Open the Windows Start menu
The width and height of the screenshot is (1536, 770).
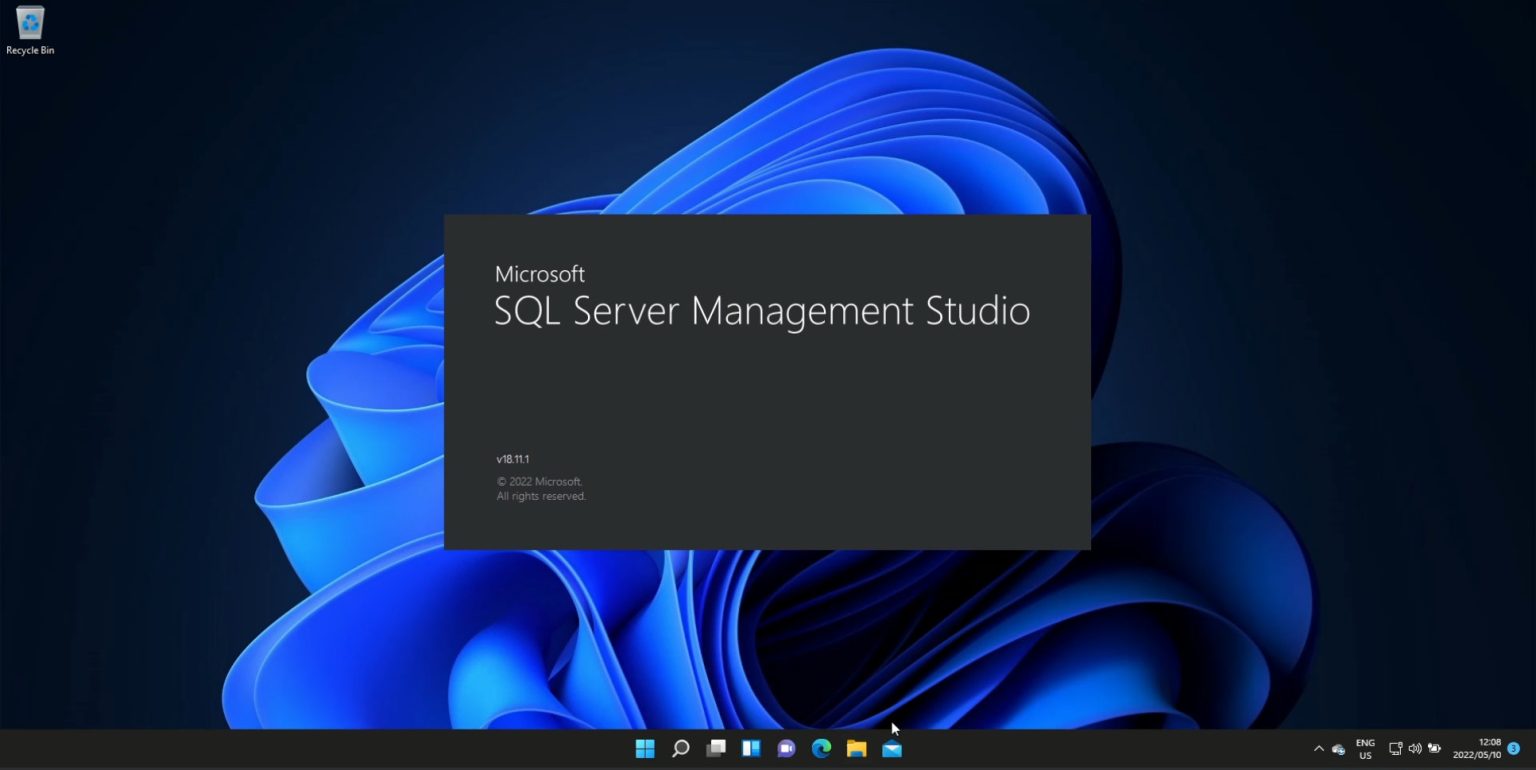coord(644,748)
